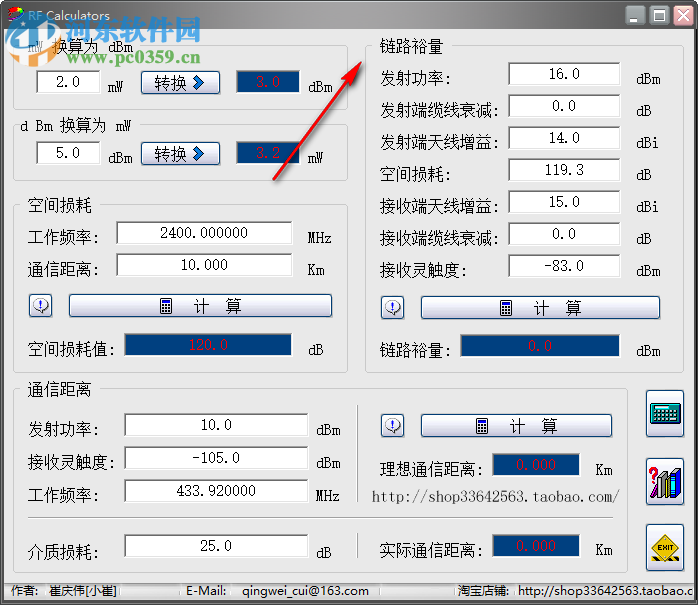Viewport: 698px width, 605px height.
Task: Edit distance 发射功率 field showing 10.0
Action: point(216,425)
